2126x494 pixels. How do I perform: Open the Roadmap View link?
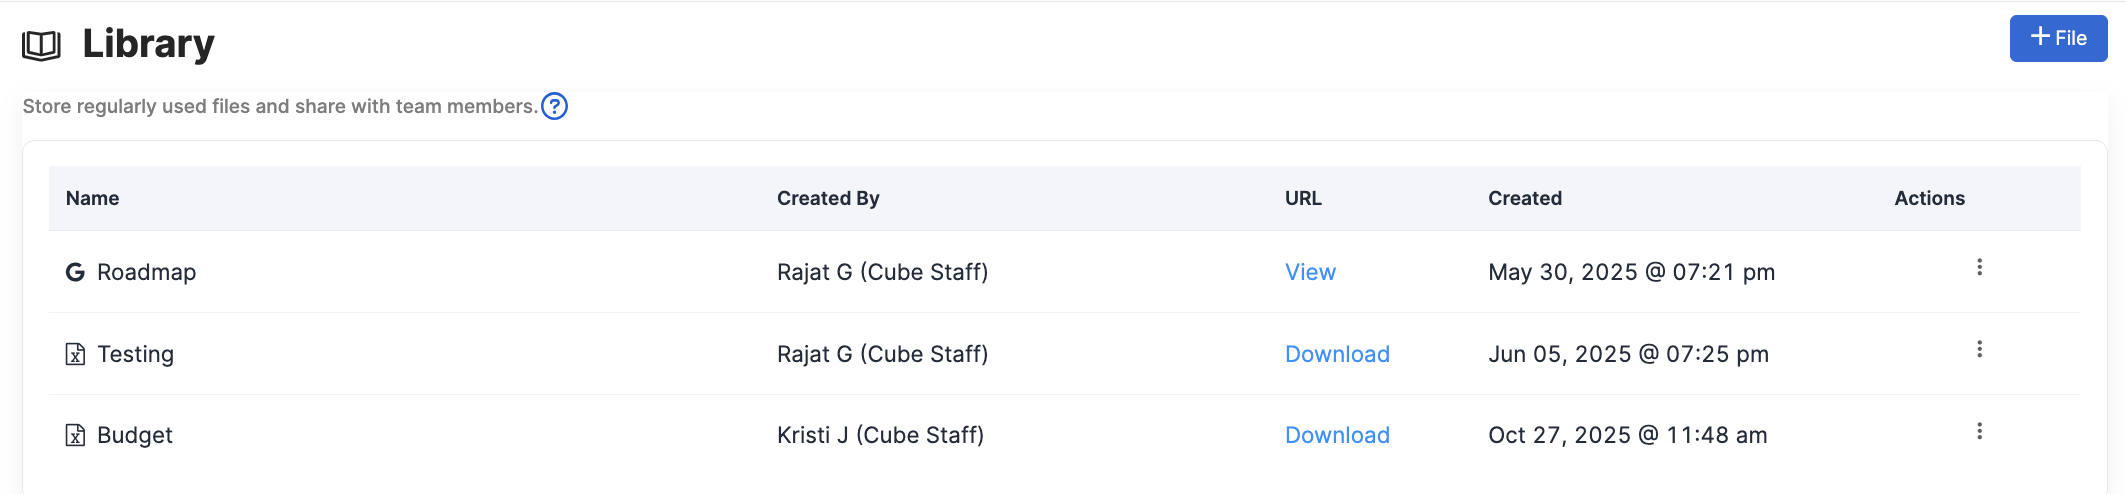pos(1310,272)
